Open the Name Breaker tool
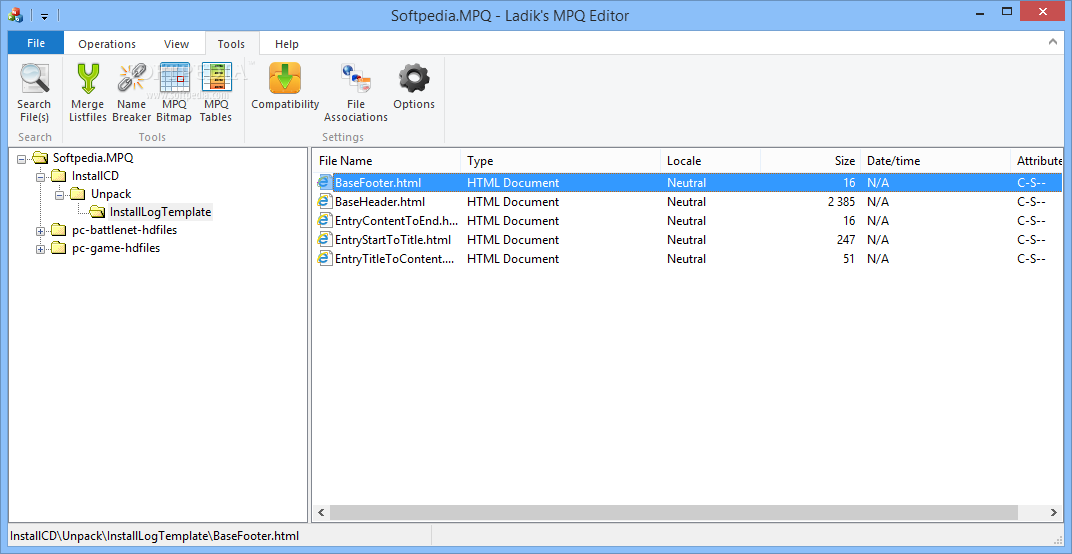Viewport: 1072px width, 554px height. pyautogui.click(x=131, y=92)
